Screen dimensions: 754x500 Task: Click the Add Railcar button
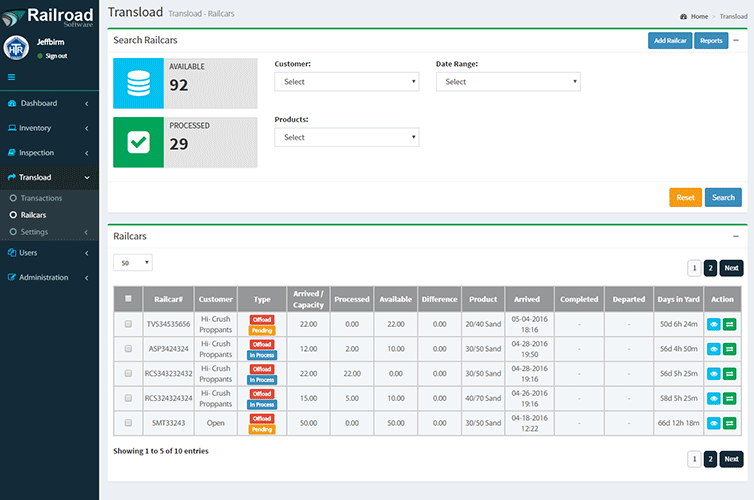coord(669,41)
